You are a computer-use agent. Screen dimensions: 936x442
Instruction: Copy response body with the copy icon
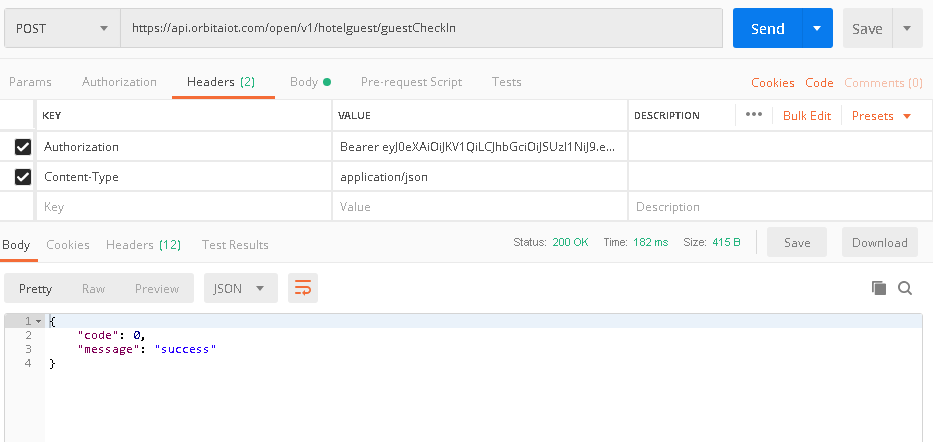[879, 288]
